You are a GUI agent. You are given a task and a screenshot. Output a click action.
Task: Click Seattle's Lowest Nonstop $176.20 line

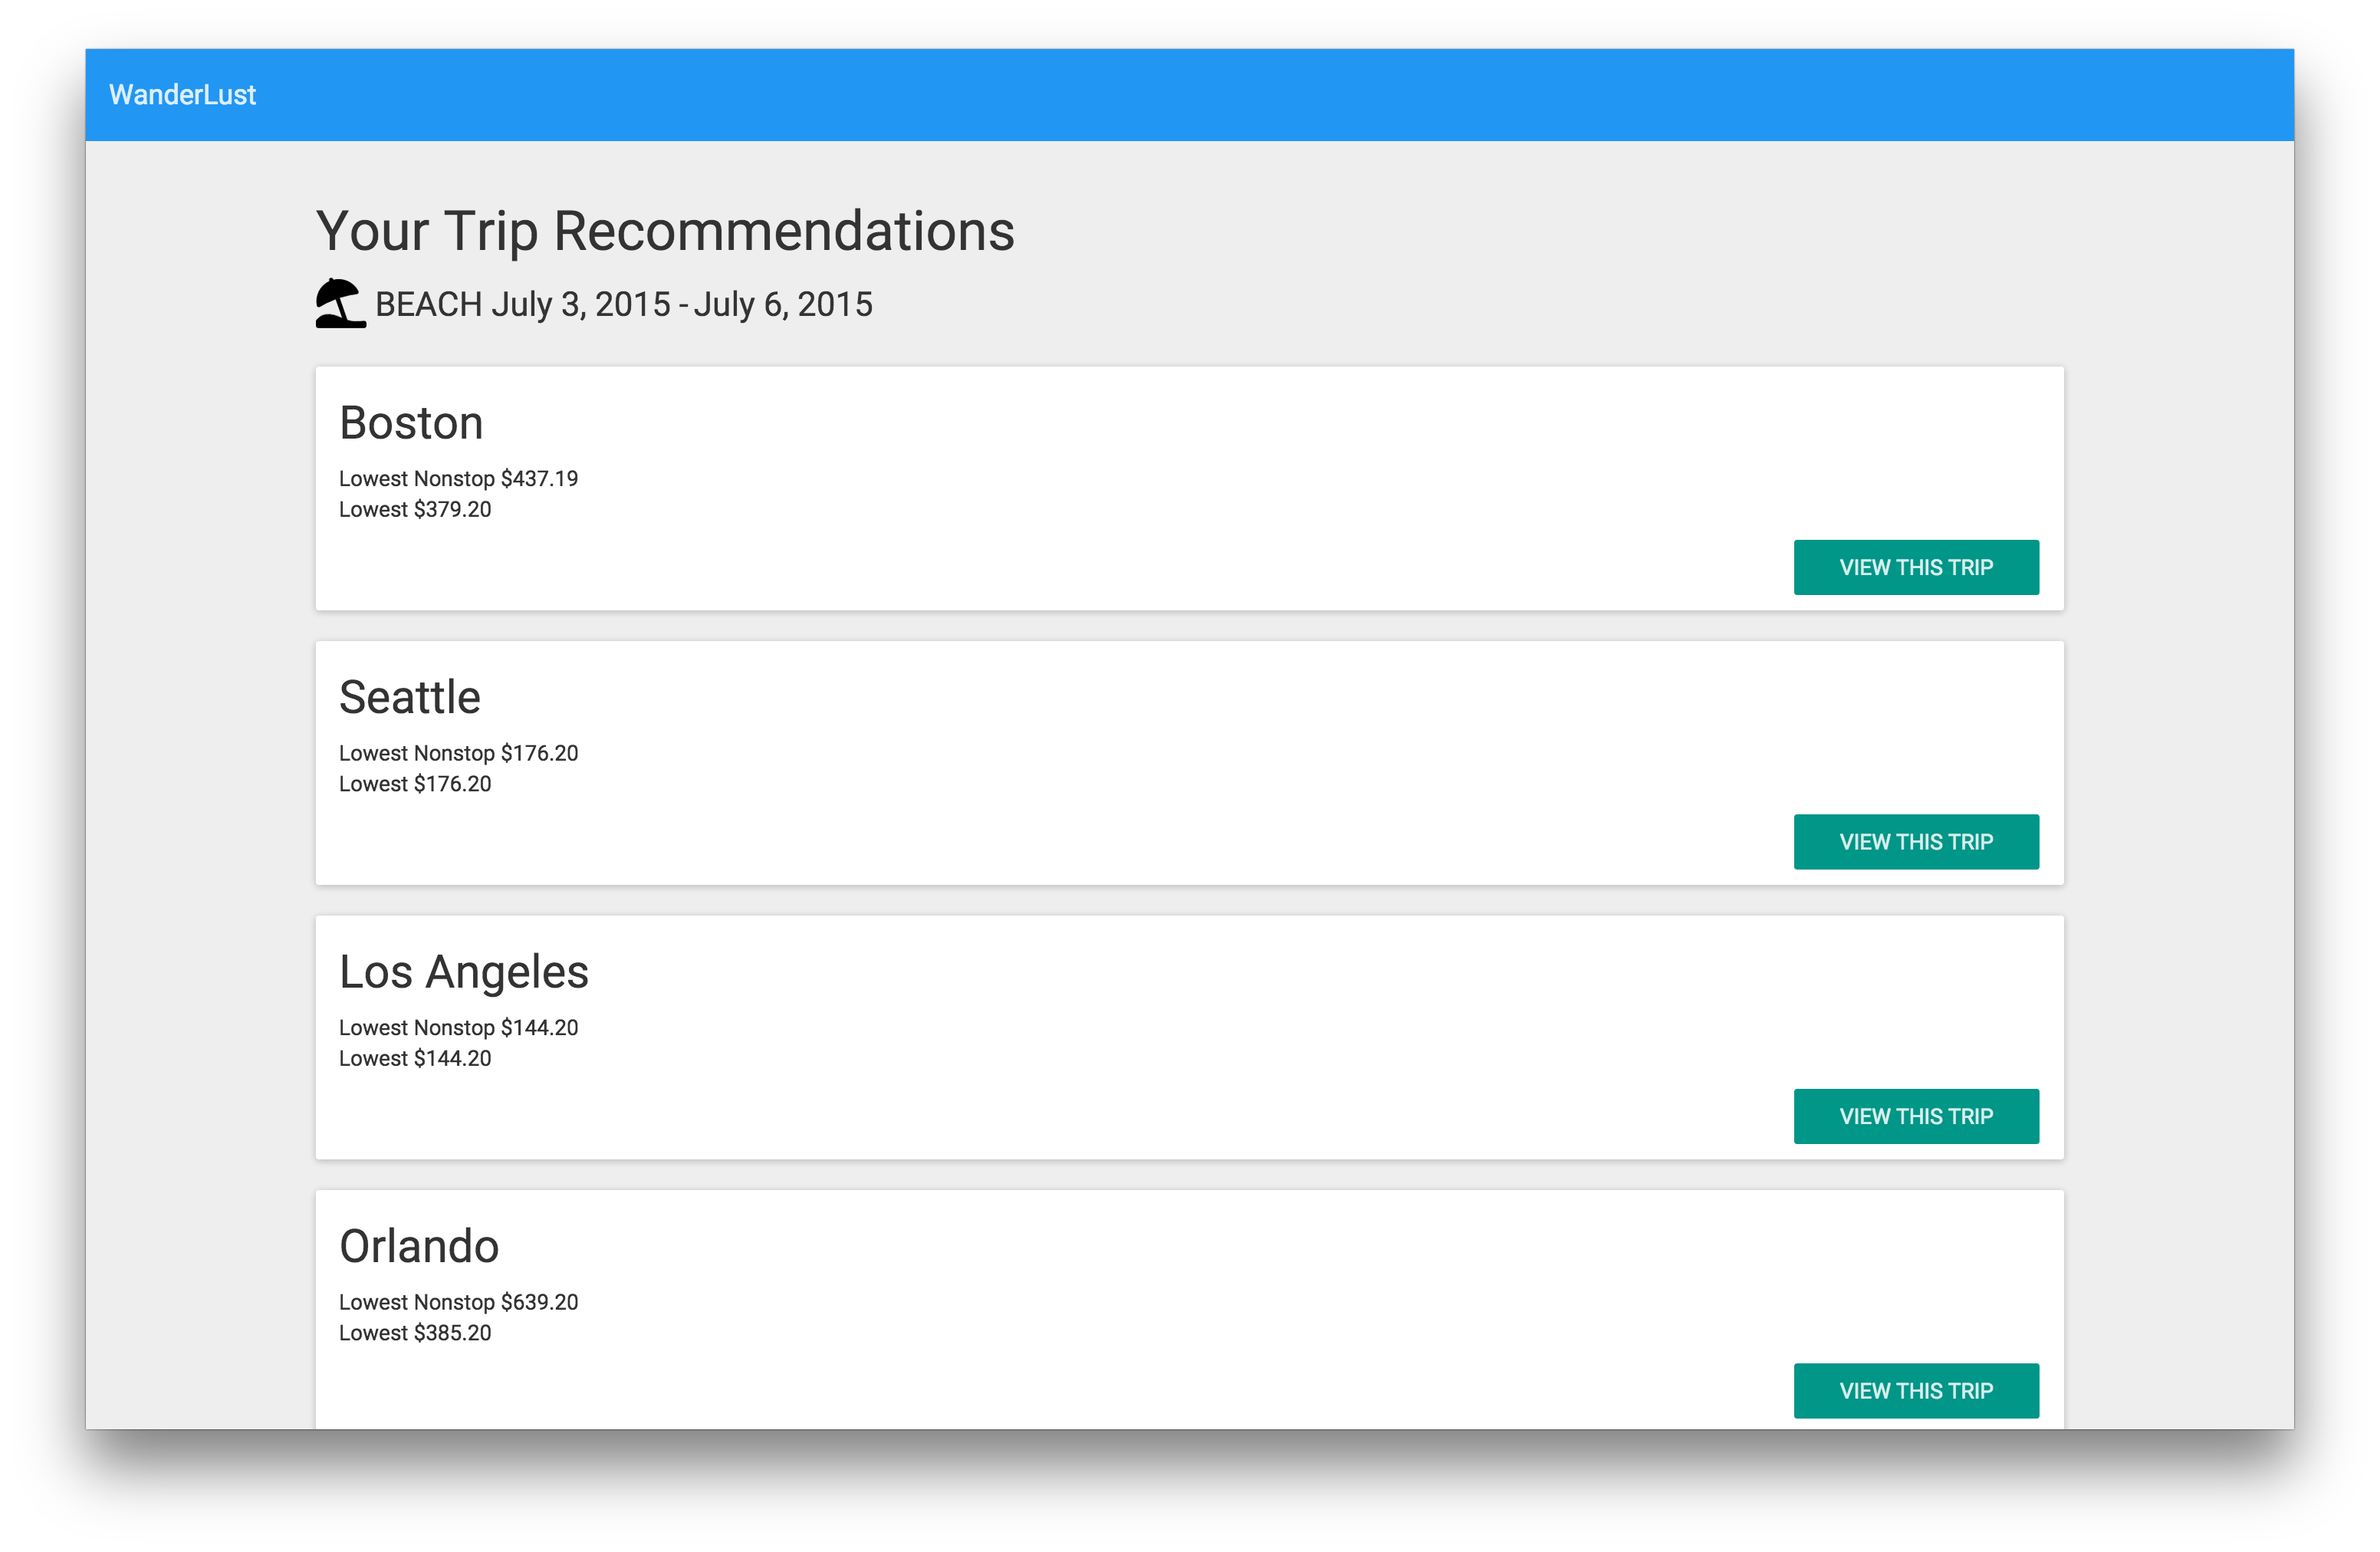pyautogui.click(x=458, y=753)
